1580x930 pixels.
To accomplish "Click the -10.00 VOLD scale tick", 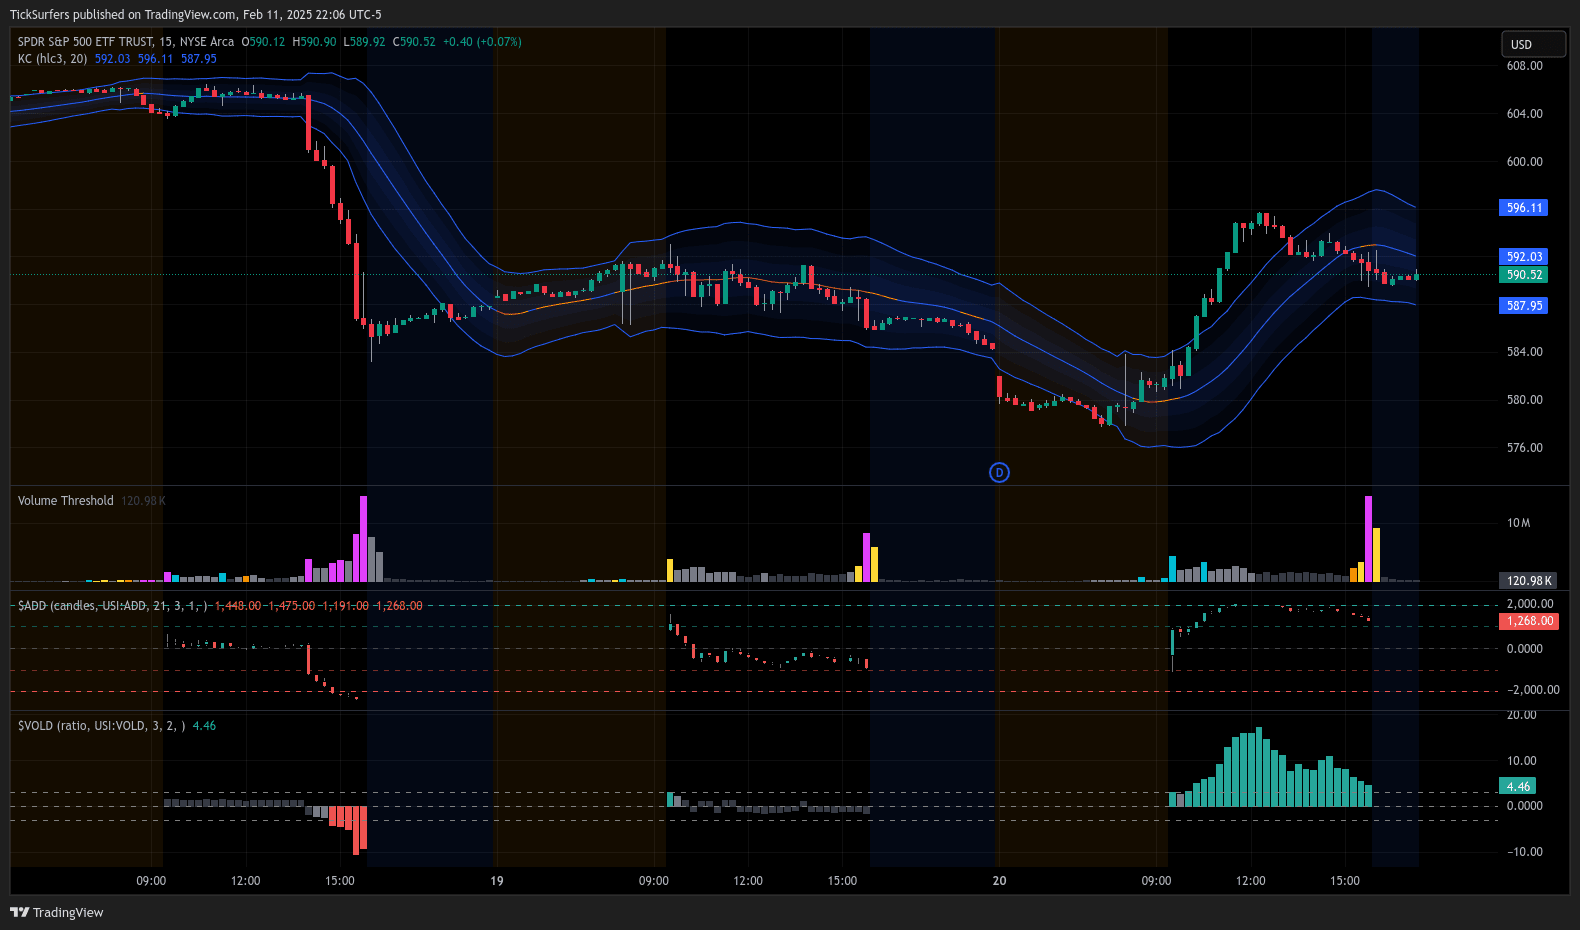I will click(x=1524, y=852).
